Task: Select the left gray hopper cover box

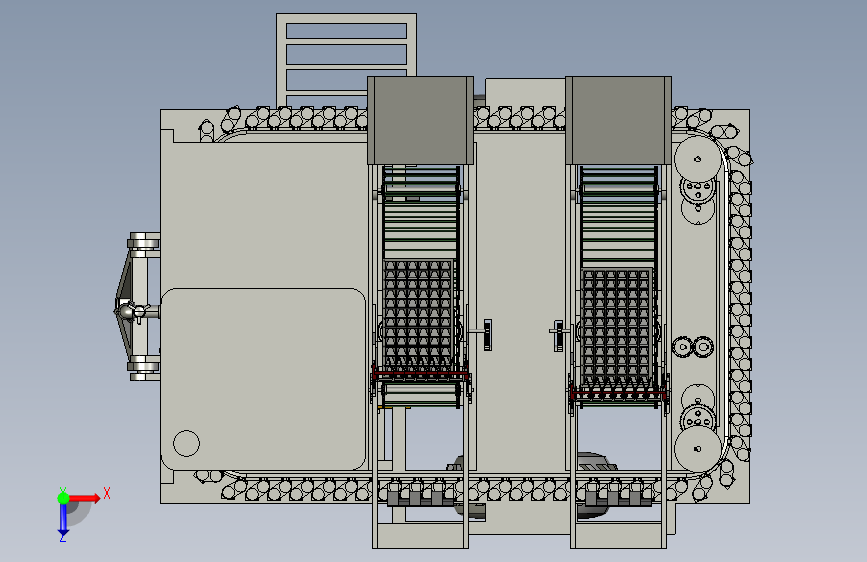Action: [420, 120]
